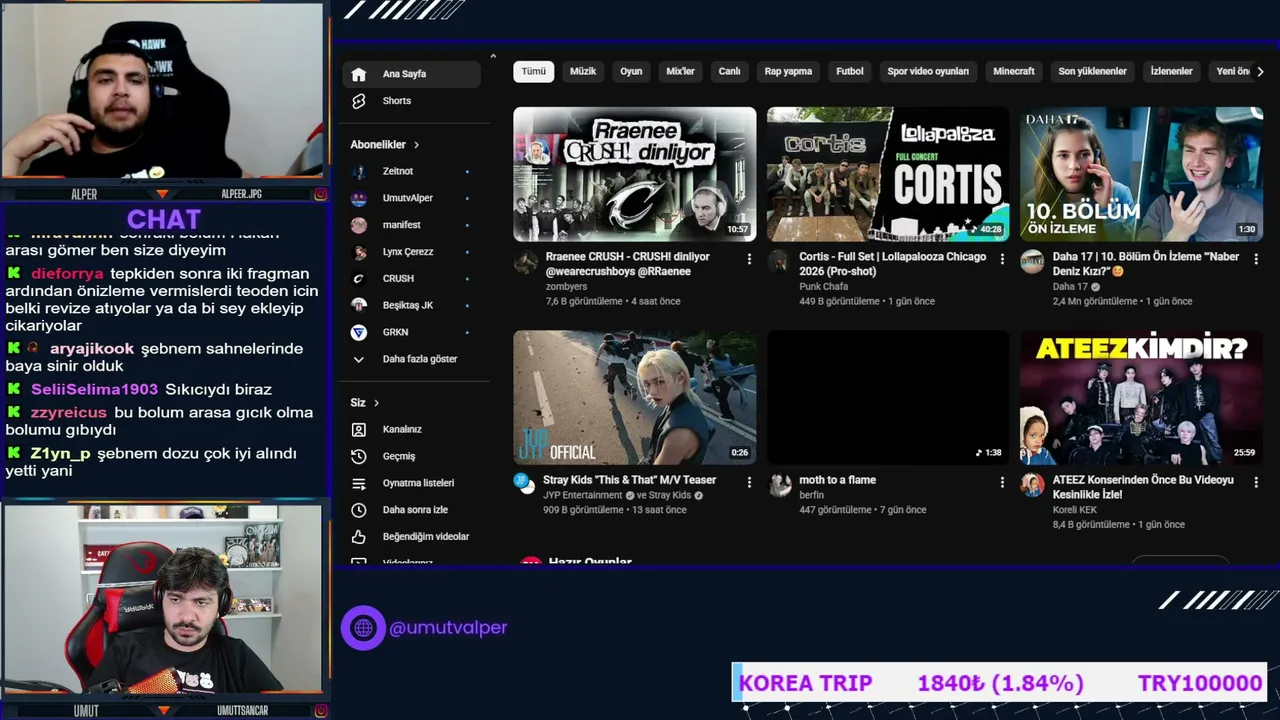Open more options for ATEEZ Konserinden video
Image resolution: width=1280 pixels, height=720 pixels.
(1255, 482)
